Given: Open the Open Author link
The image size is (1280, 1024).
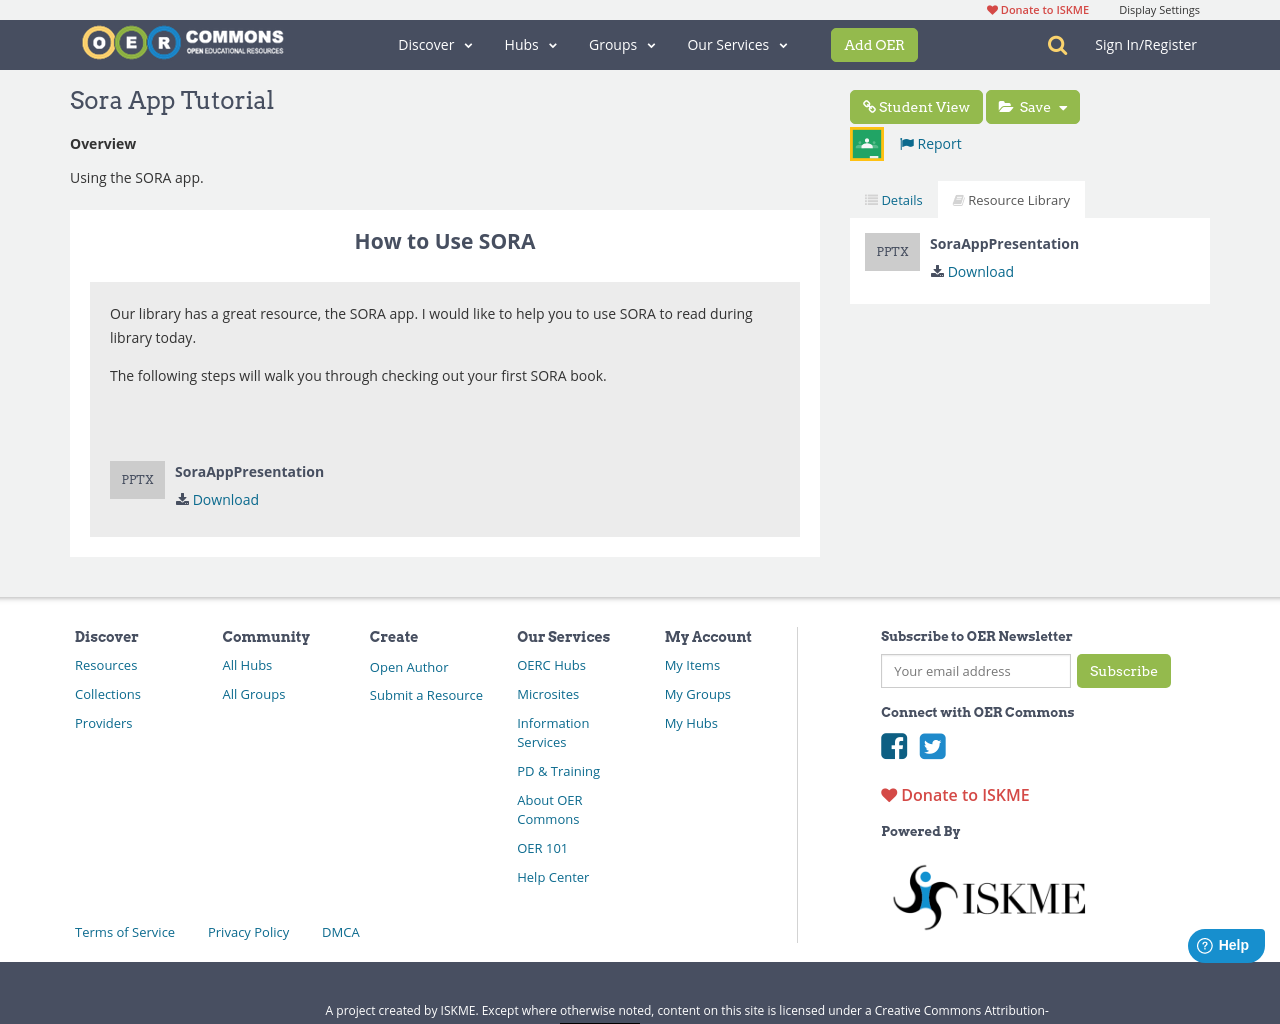Looking at the screenshot, I should click(409, 667).
